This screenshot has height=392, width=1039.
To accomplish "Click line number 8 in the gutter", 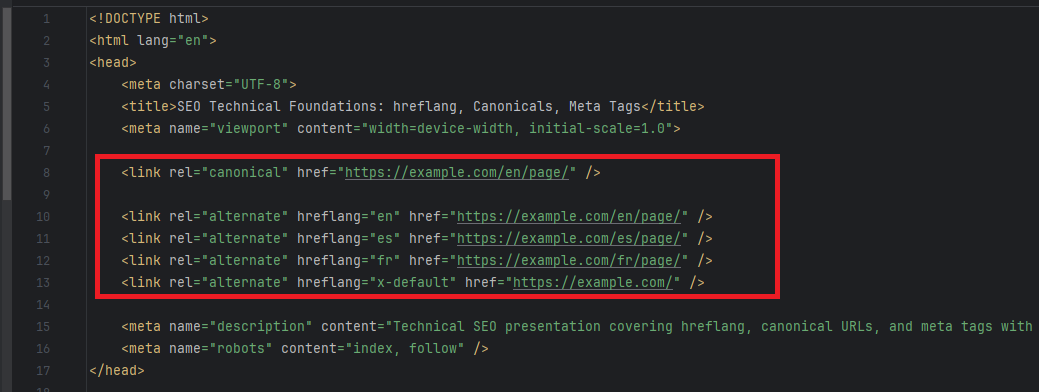I will [x=46, y=173].
